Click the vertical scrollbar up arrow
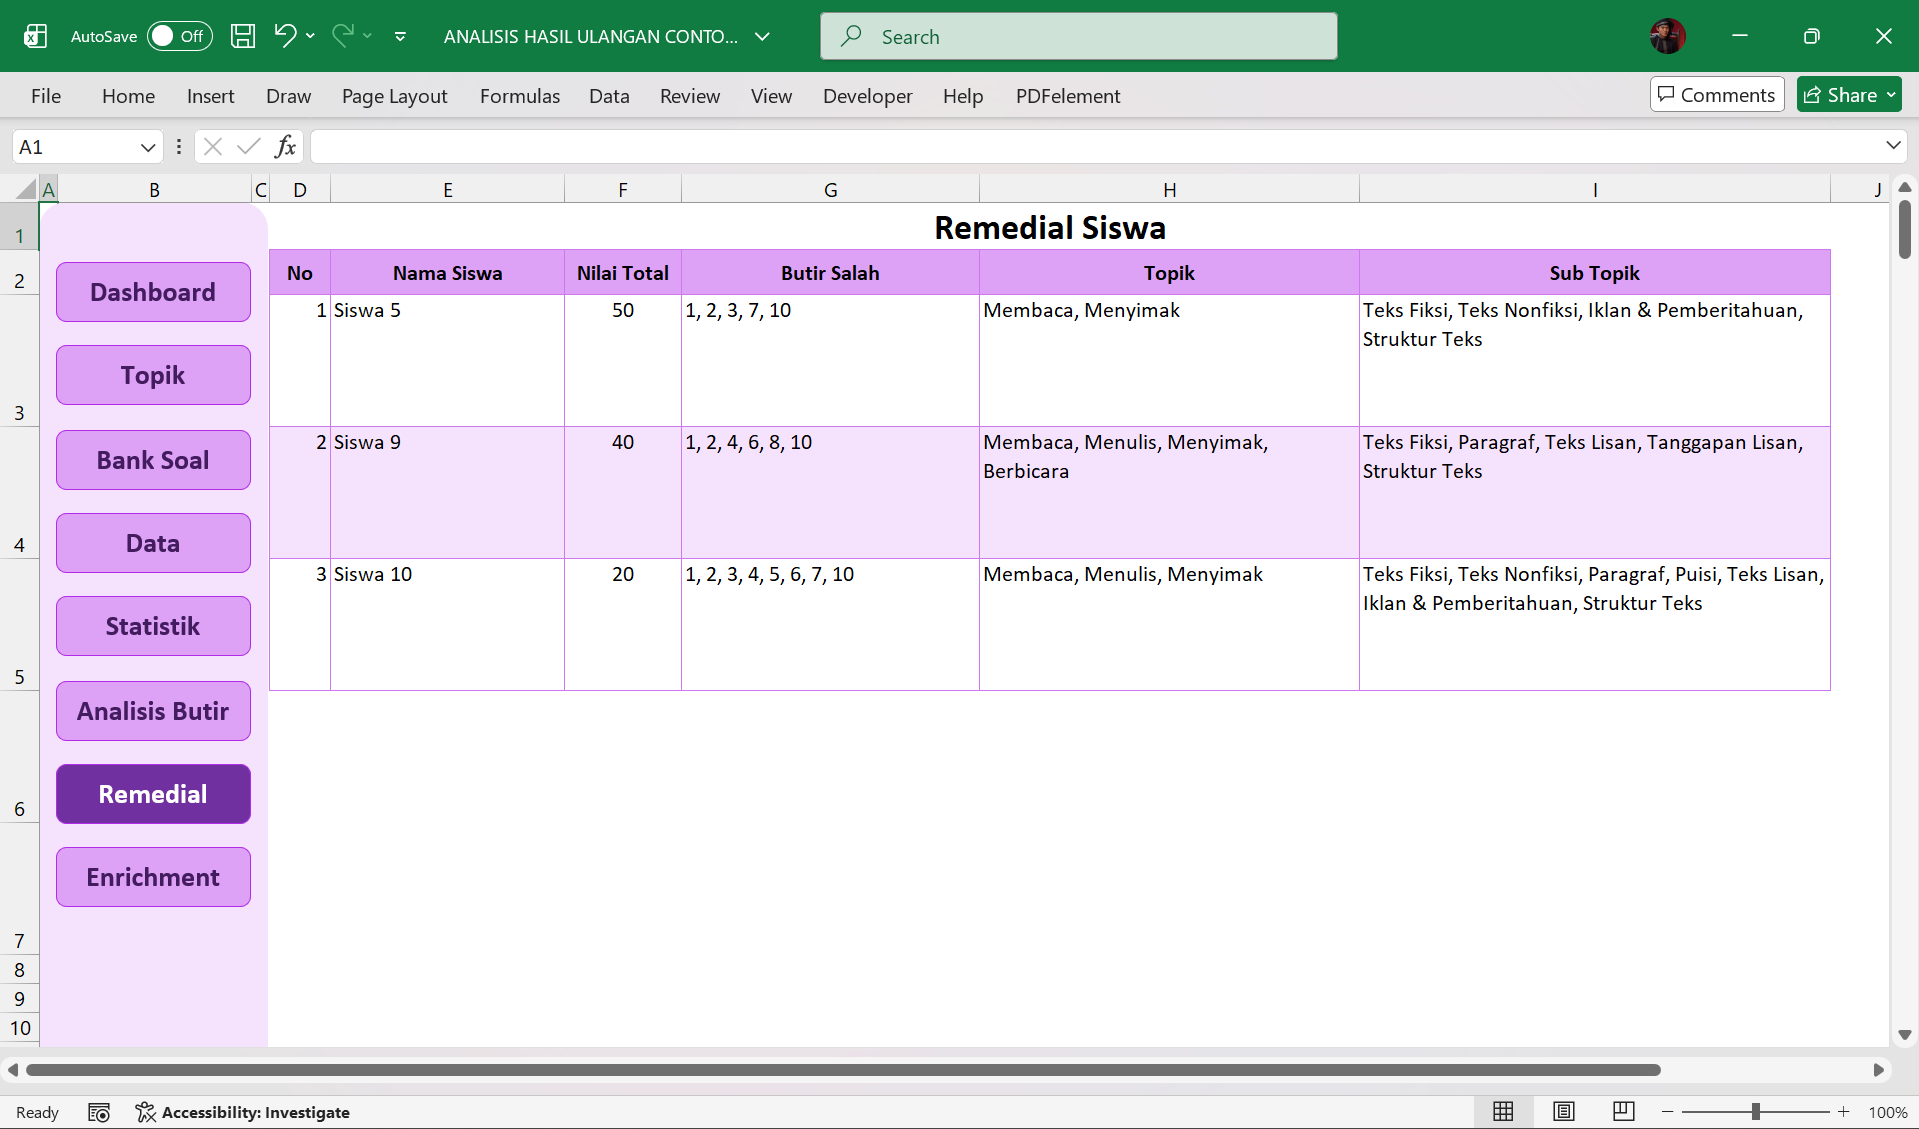1919x1129 pixels. point(1904,187)
